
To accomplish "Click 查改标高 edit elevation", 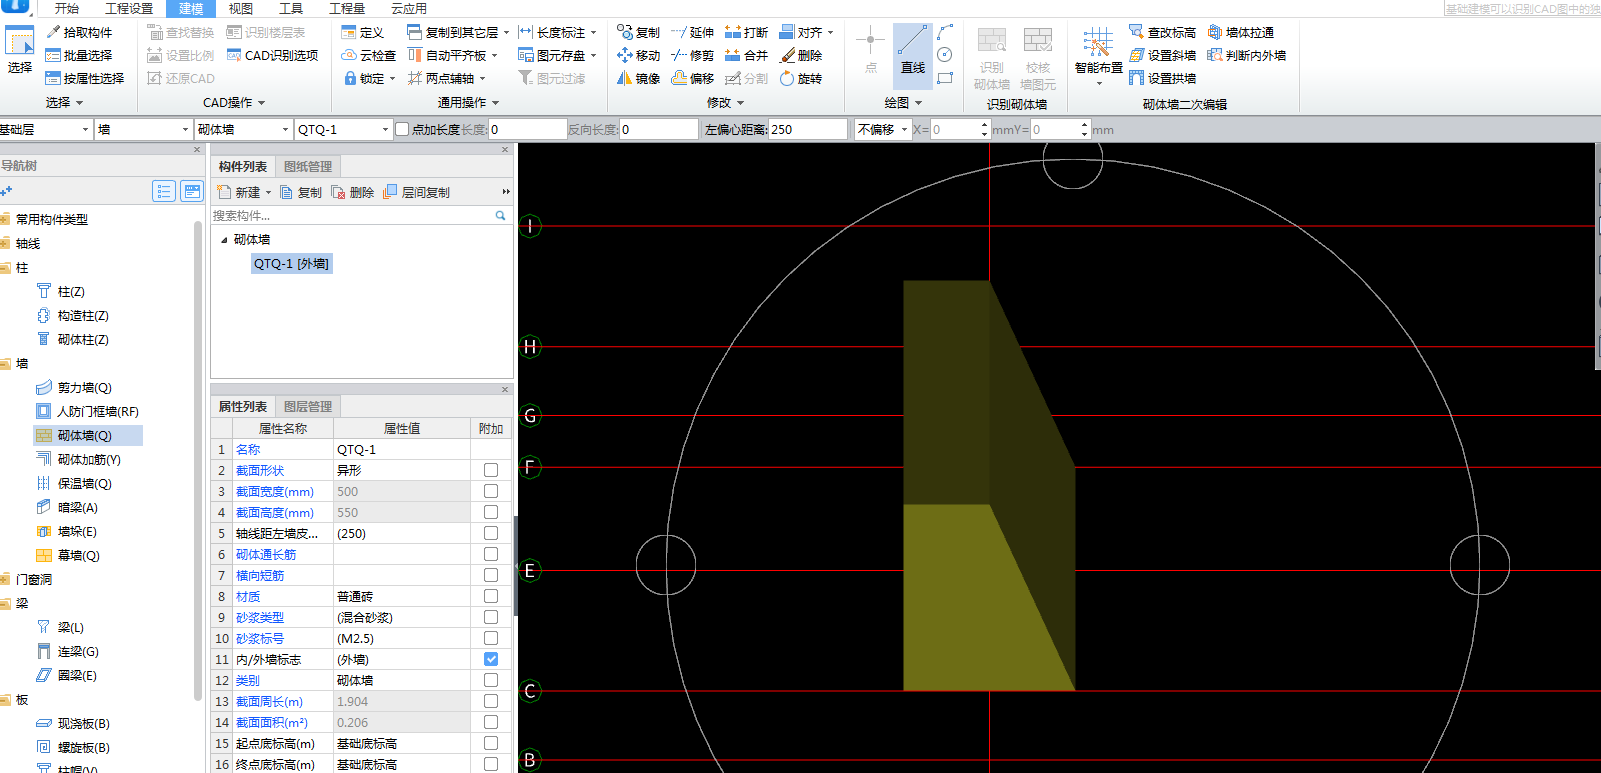I will pyautogui.click(x=1162, y=32).
